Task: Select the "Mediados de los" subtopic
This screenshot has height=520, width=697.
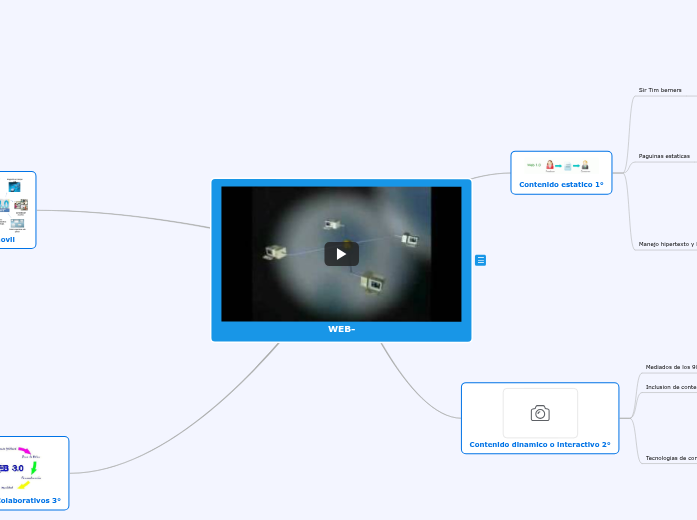Action: click(x=670, y=367)
